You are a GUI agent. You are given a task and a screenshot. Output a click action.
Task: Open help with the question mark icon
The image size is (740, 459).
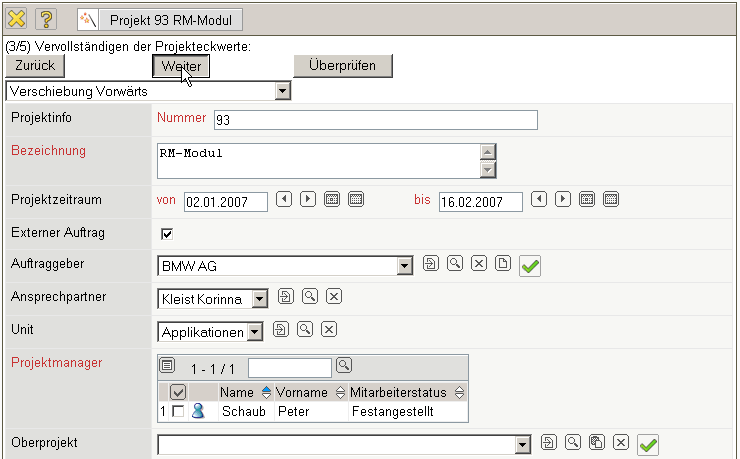(x=47, y=18)
